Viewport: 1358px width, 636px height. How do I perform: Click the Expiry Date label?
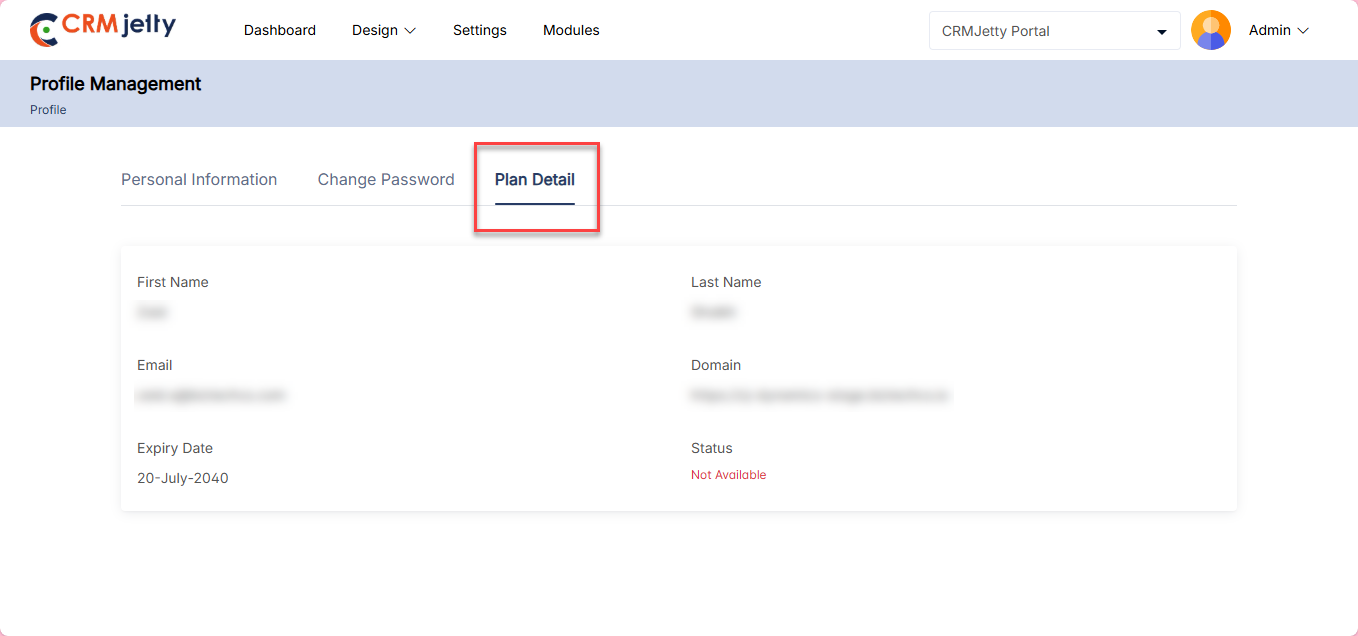point(174,448)
